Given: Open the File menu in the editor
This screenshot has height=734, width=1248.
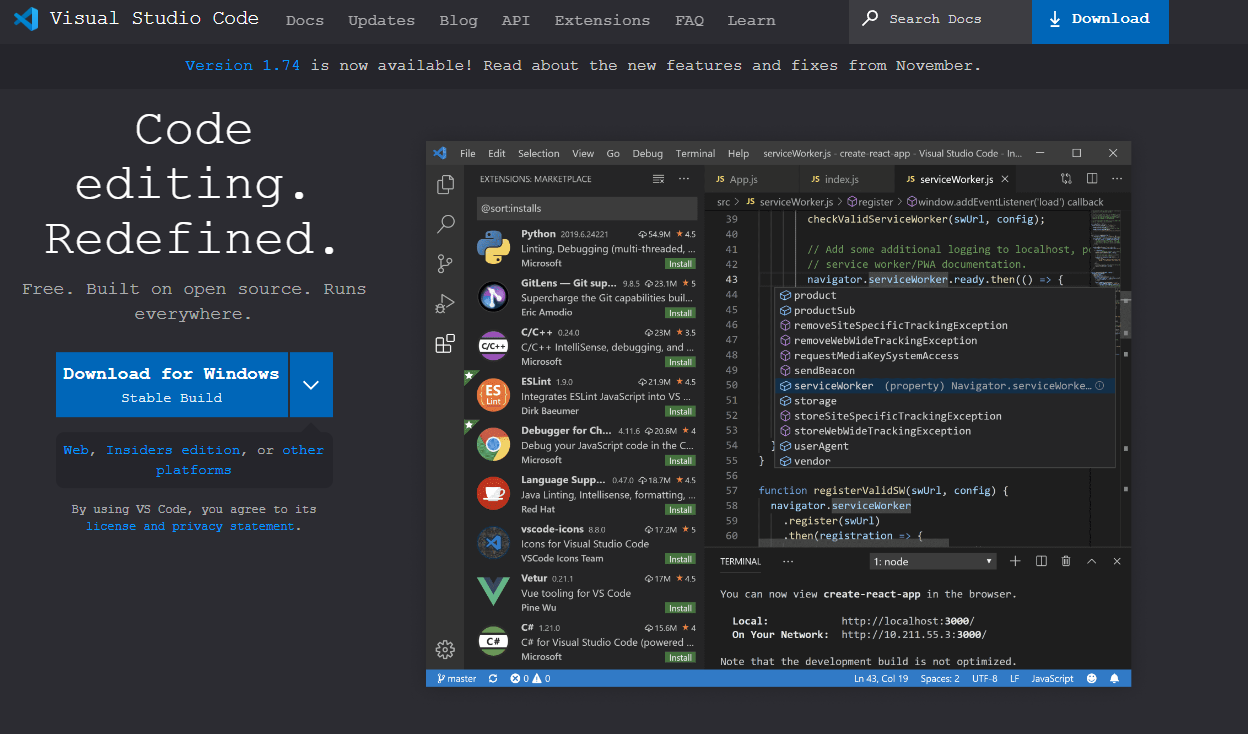Looking at the screenshot, I should coord(468,153).
